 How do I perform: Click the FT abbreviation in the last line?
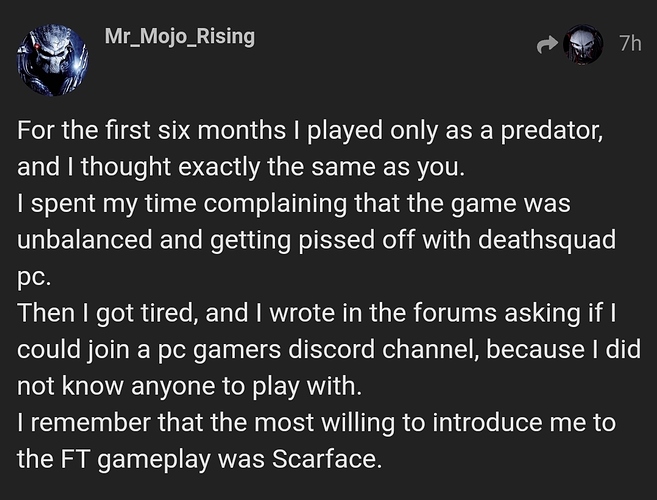[x=75, y=459]
